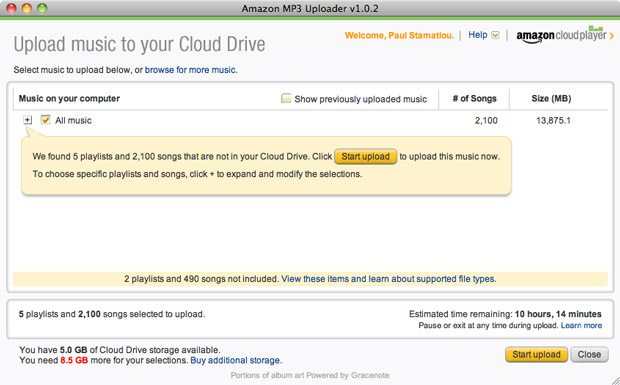The height and width of the screenshot is (385, 620).
Task: Click Buy additional storage link
Action: point(236,360)
